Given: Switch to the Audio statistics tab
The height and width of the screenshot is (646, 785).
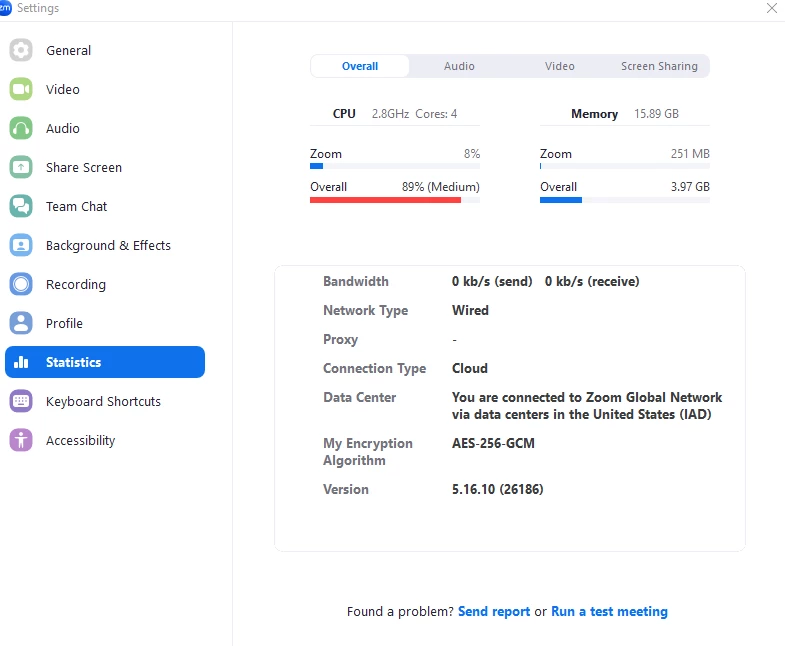Looking at the screenshot, I should point(459,66).
